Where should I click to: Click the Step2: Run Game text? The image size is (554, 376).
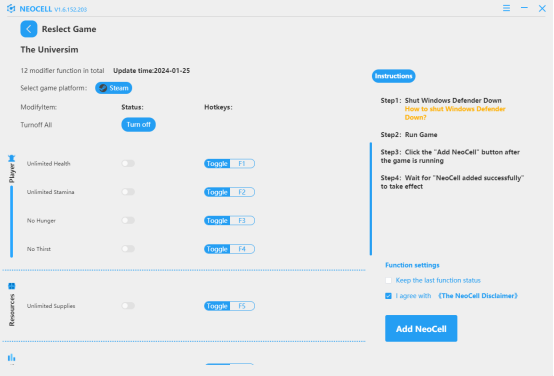409,135
